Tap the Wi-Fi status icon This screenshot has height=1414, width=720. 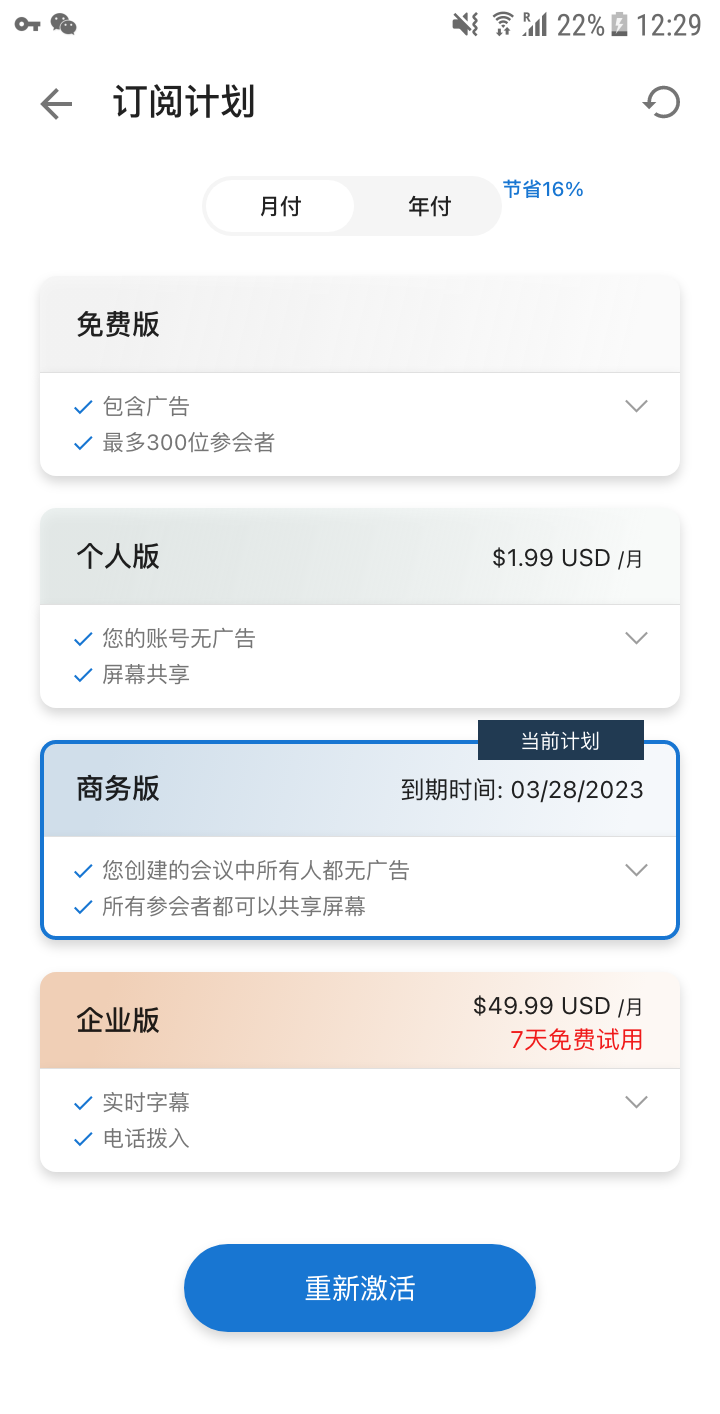[503, 24]
